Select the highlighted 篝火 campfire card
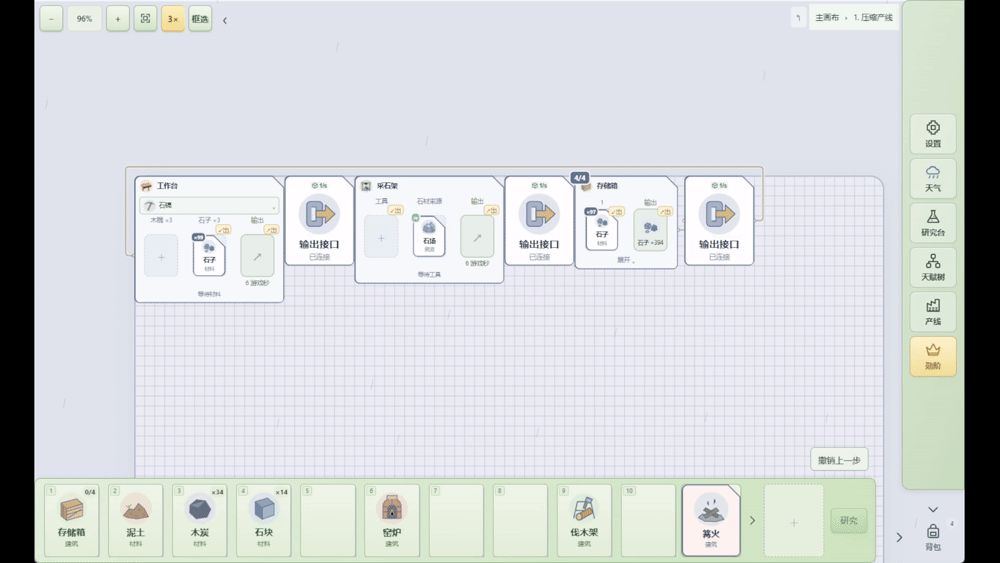The height and width of the screenshot is (563, 1000). point(711,520)
